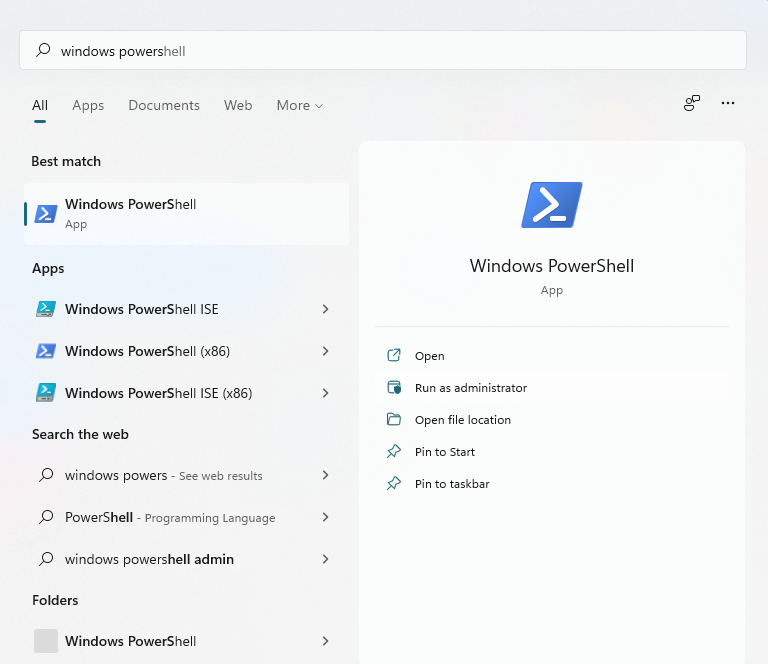Open PowerShell Programming Language web suggestion
The image size is (768, 664).
pyautogui.click(x=187, y=517)
